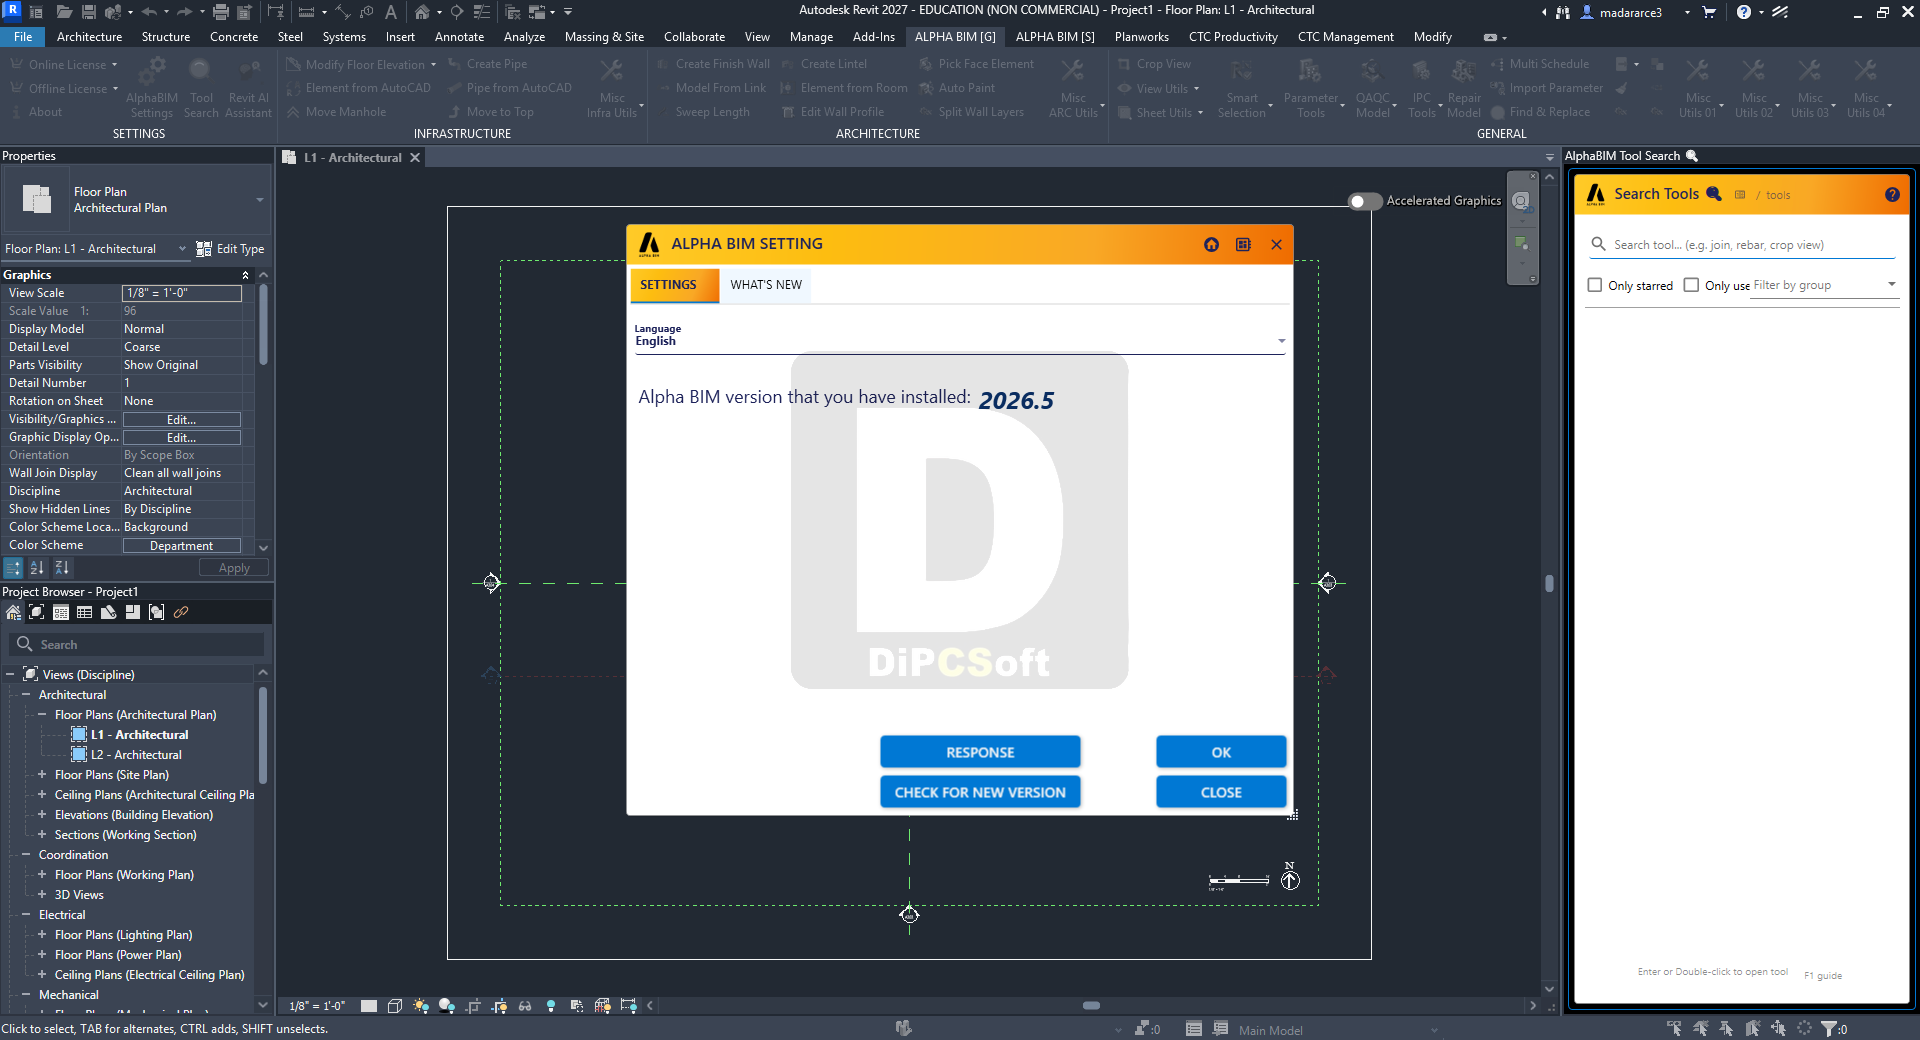1920x1040 pixels.
Task: Open the Massing & Site ribbon tab
Action: pyautogui.click(x=604, y=37)
